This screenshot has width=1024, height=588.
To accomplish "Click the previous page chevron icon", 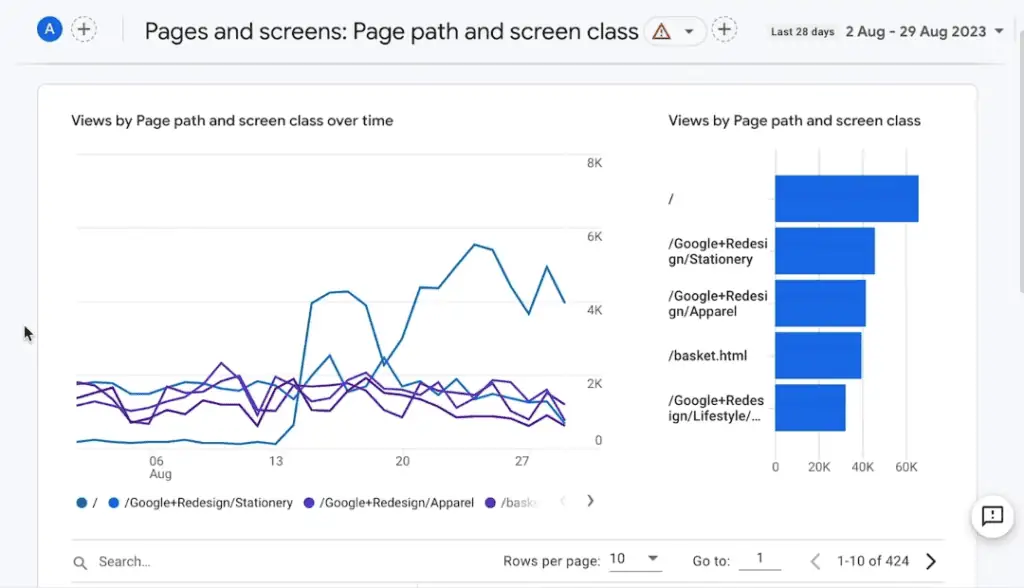I will (x=815, y=562).
